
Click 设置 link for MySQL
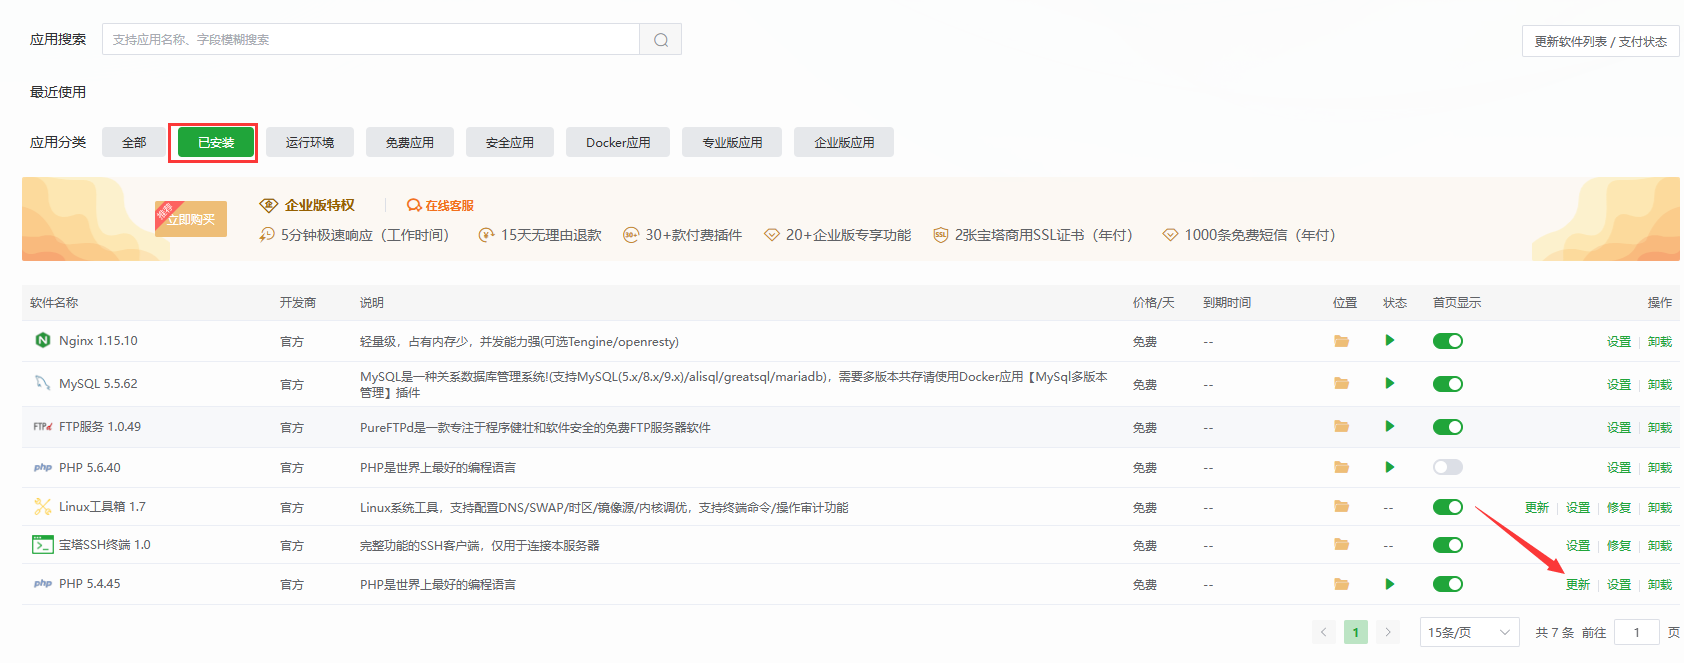[1619, 385]
